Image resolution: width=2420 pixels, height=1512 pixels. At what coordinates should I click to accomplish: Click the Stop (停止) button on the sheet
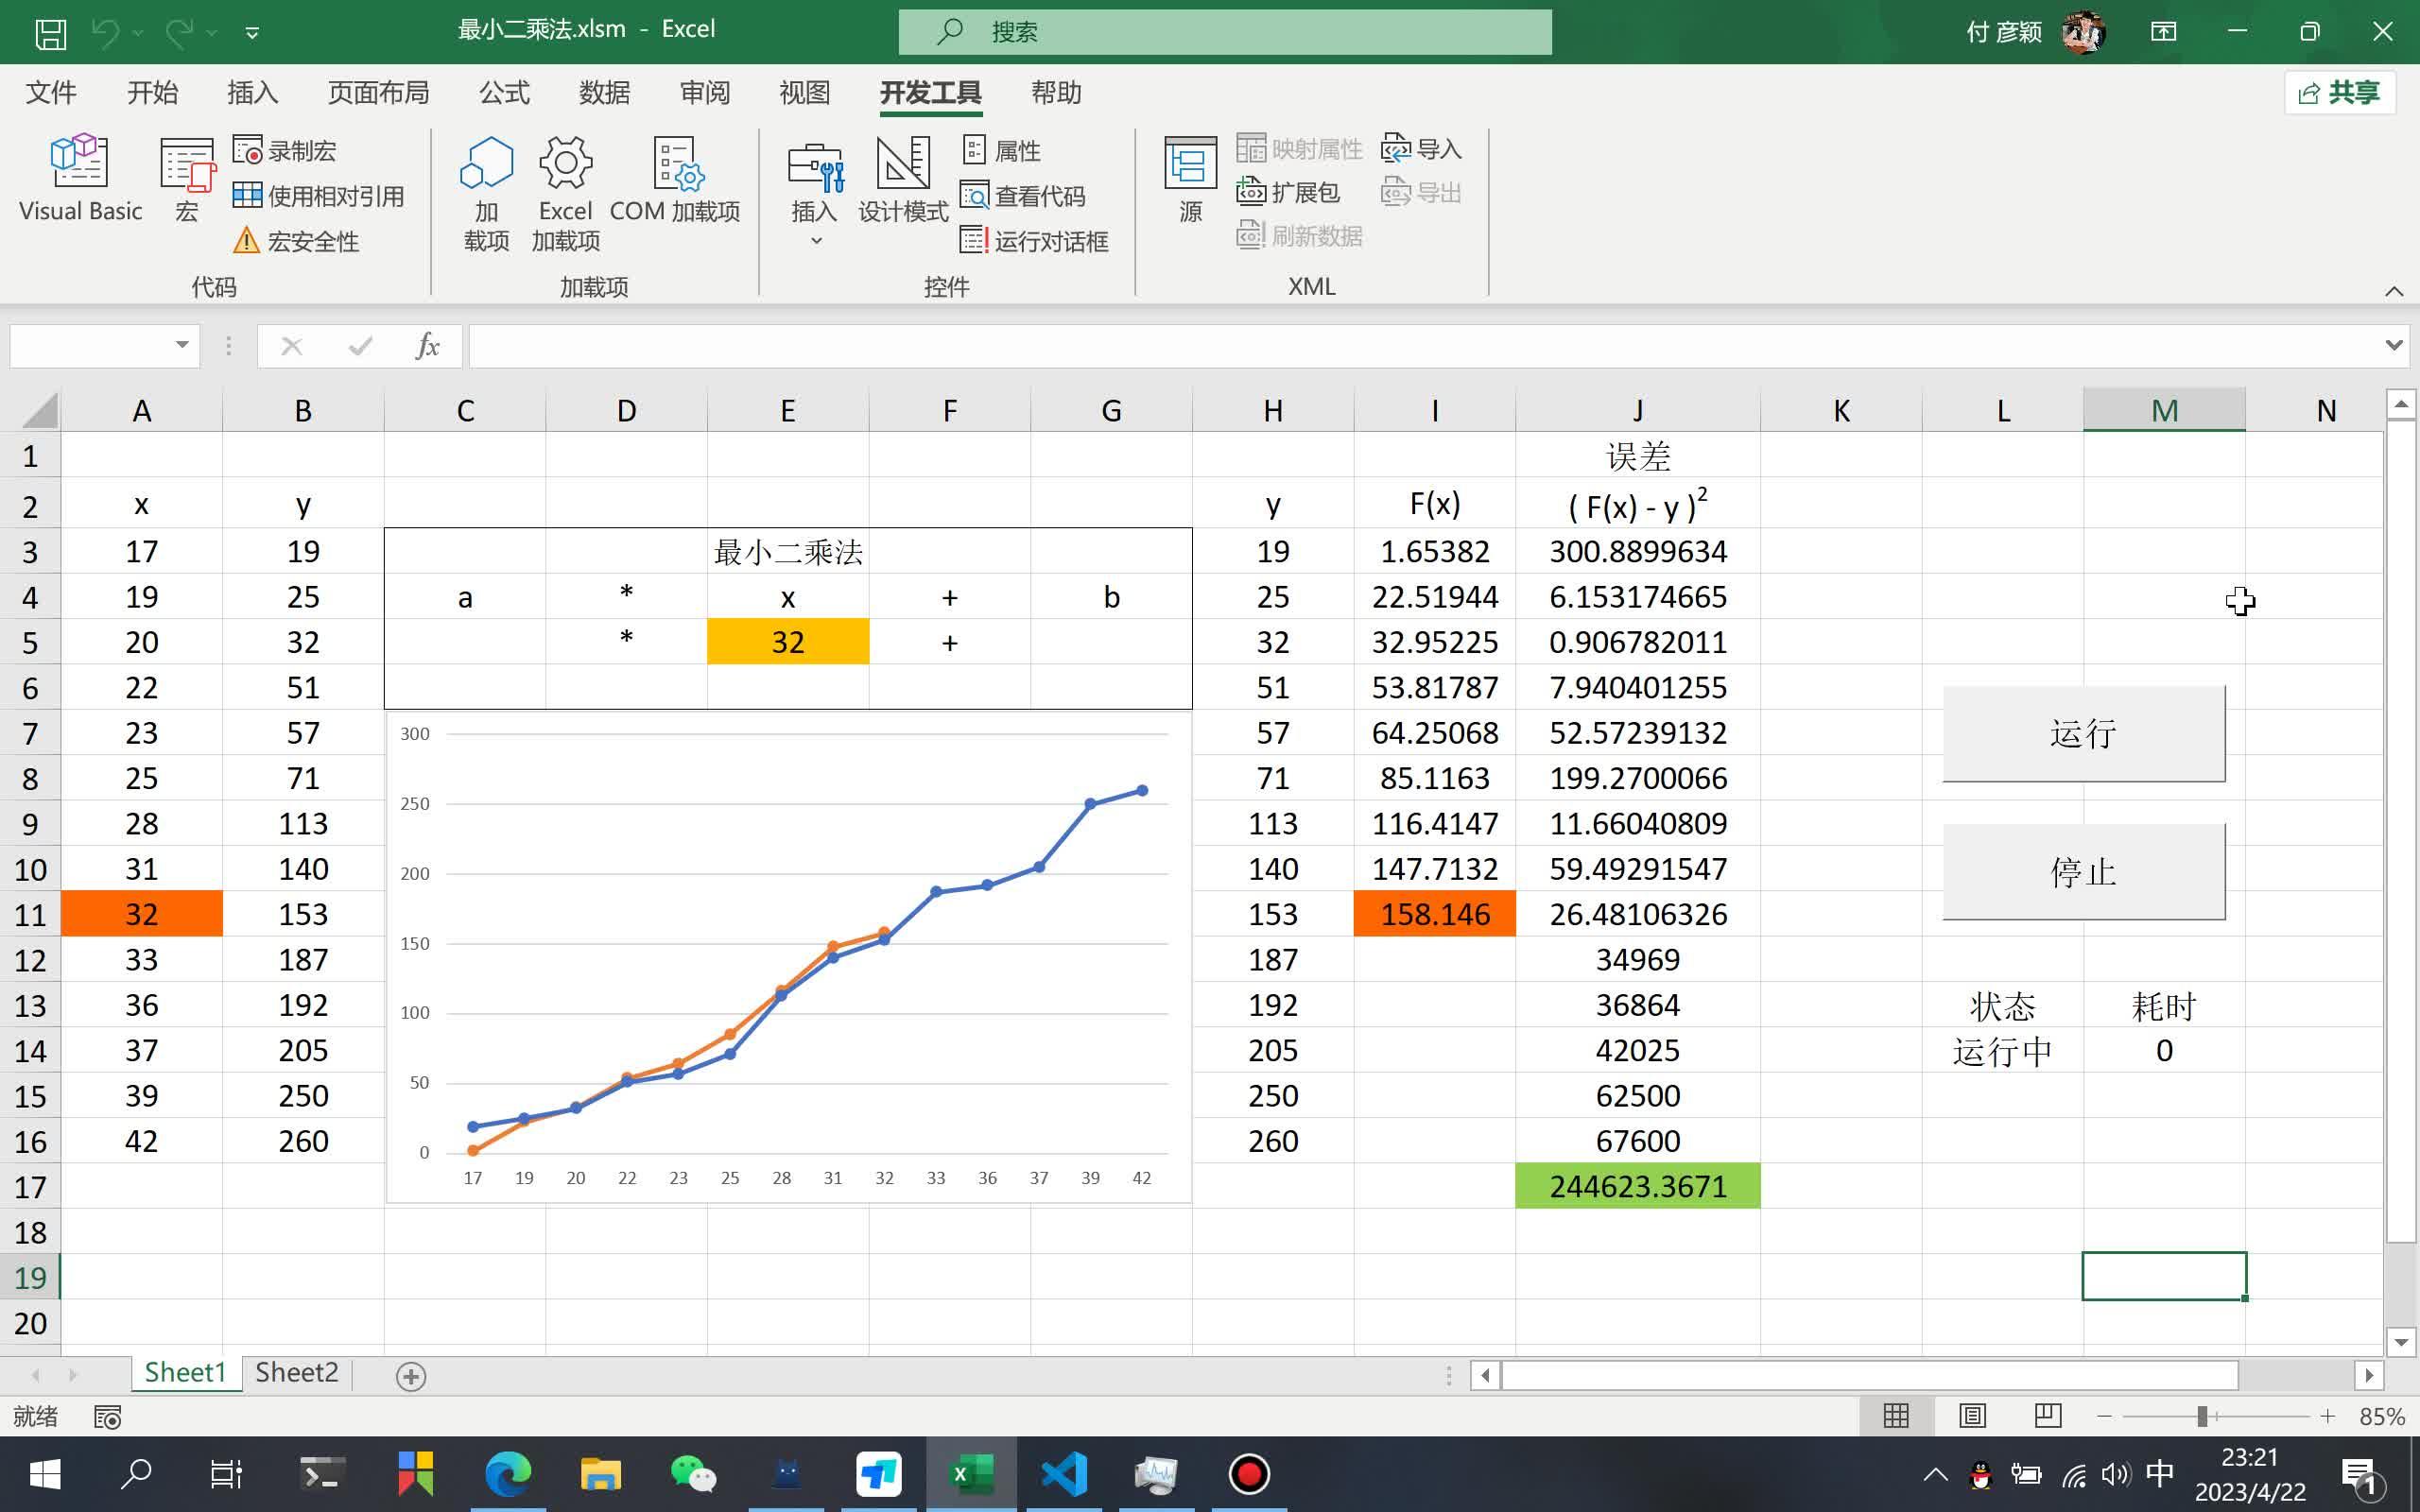[x=2083, y=871]
